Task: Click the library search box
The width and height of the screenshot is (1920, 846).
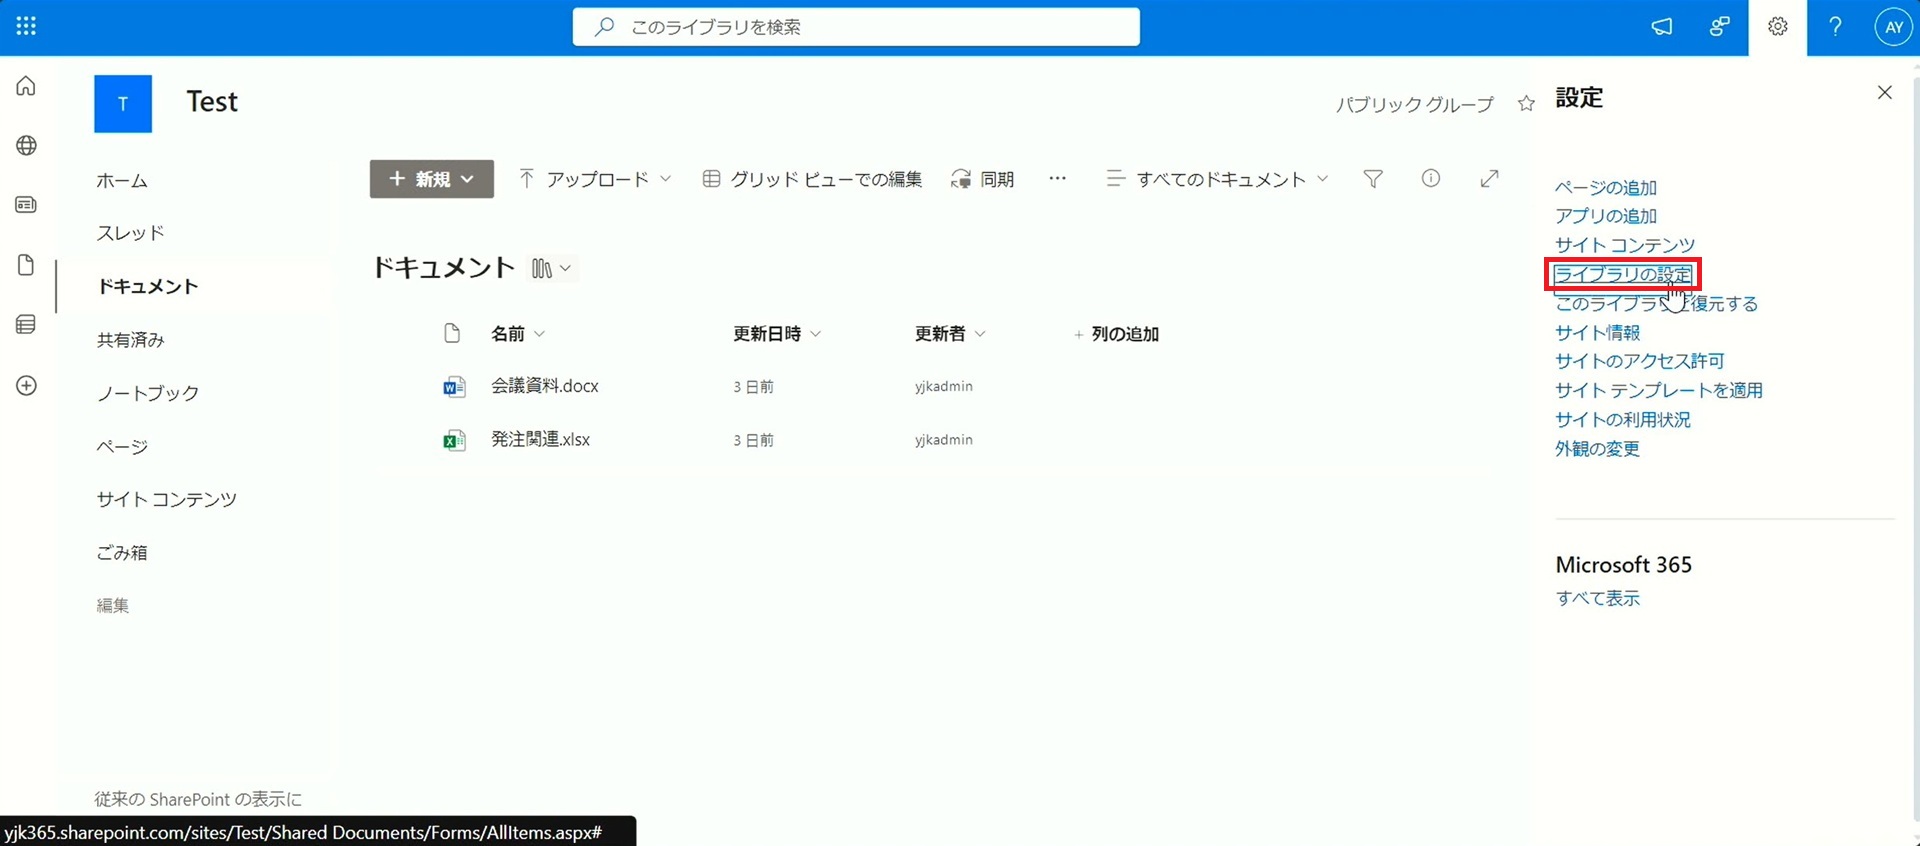Action: click(x=856, y=27)
